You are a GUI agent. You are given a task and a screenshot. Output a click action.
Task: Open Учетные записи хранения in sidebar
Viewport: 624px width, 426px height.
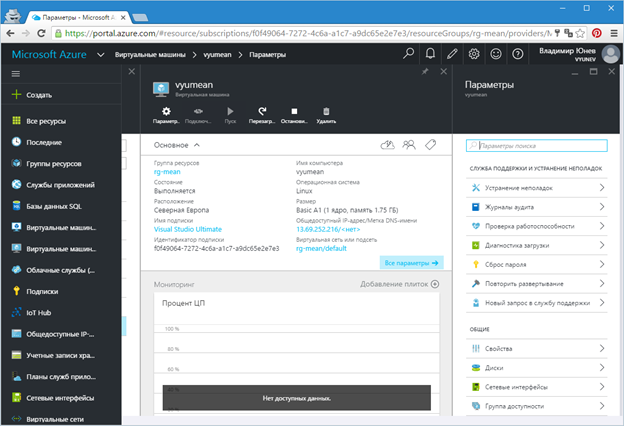(x=61, y=355)
